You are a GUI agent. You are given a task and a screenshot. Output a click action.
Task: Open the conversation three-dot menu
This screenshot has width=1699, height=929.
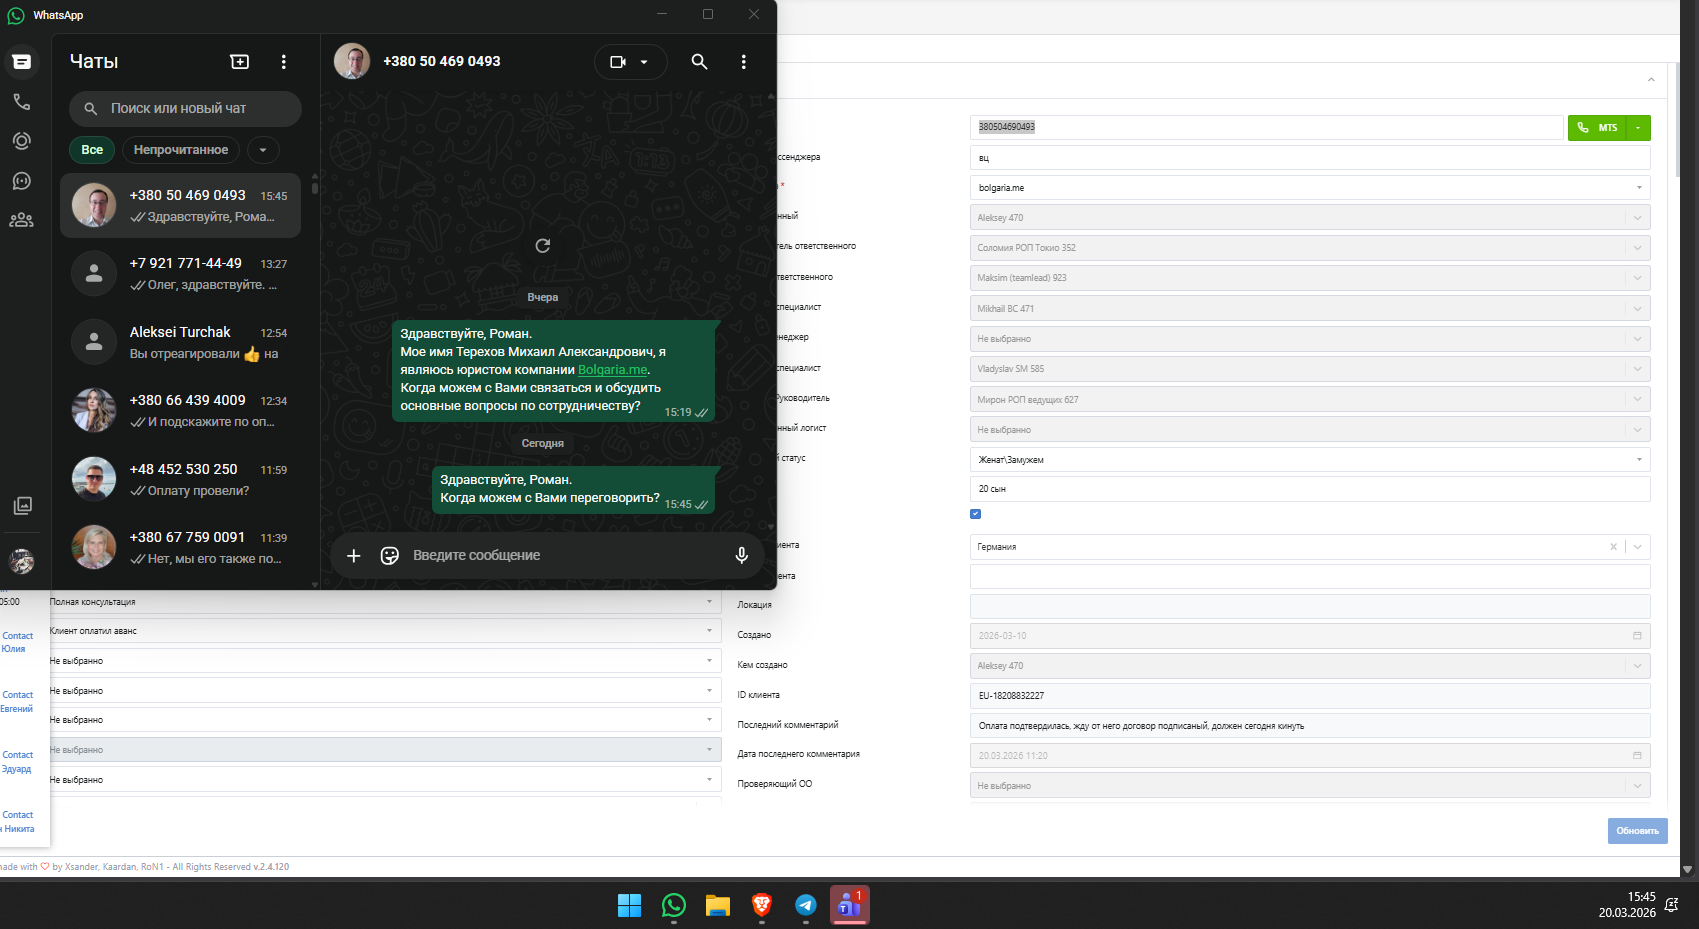(743, 62)
